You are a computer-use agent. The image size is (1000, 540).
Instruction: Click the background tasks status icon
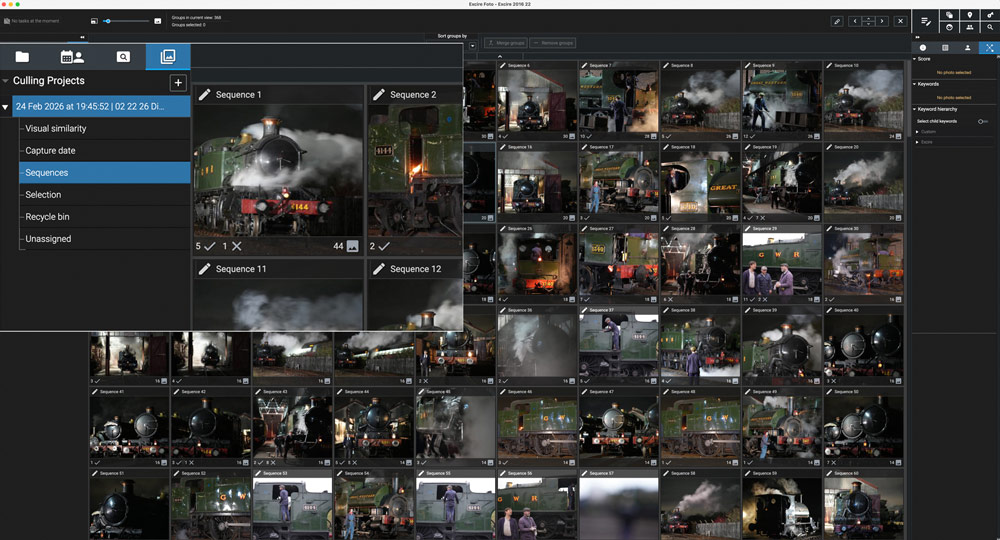6,21
